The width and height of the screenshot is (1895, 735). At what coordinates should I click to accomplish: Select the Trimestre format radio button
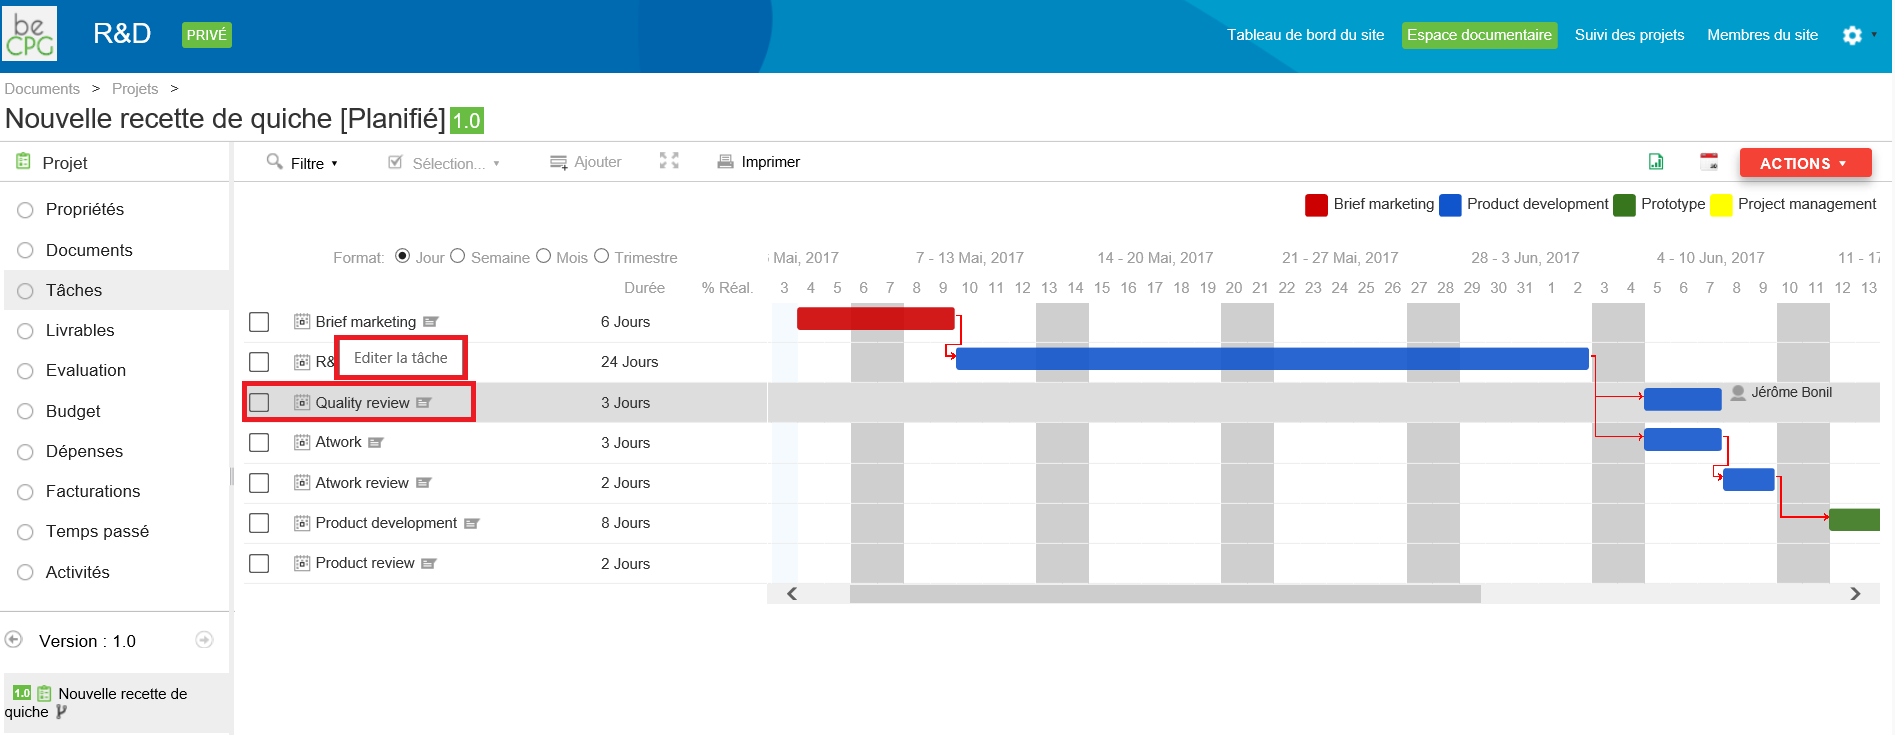pos(602,256)
